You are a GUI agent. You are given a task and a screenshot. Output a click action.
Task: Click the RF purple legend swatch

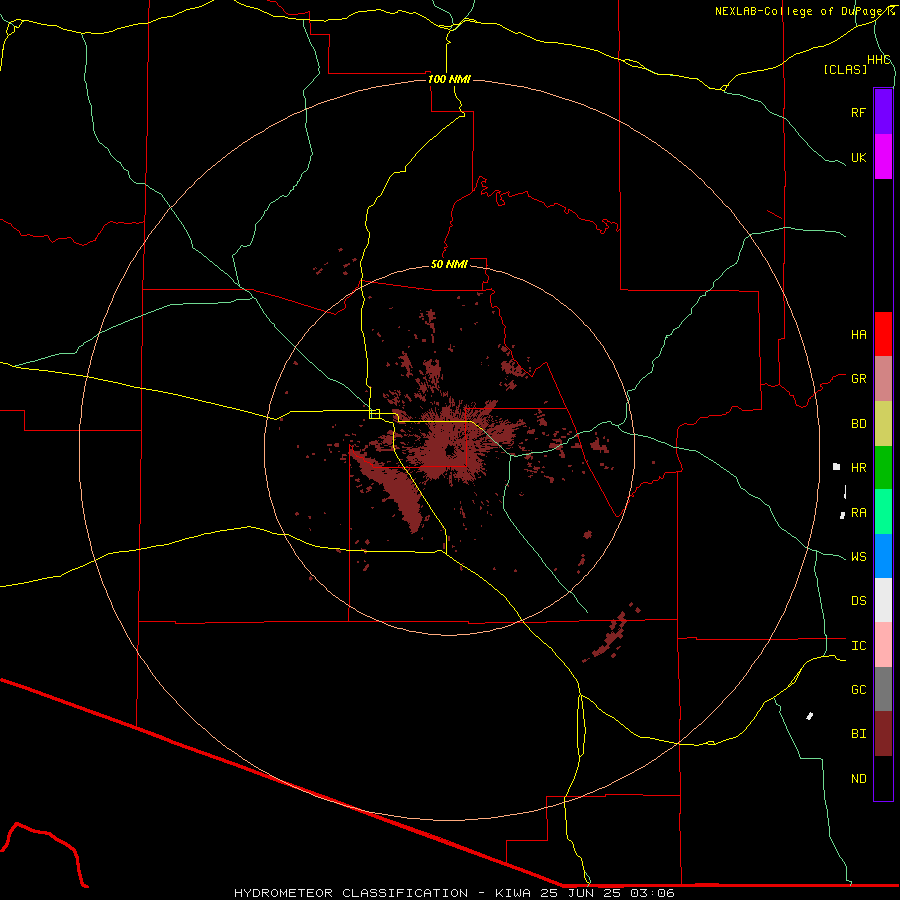[883, 112]
